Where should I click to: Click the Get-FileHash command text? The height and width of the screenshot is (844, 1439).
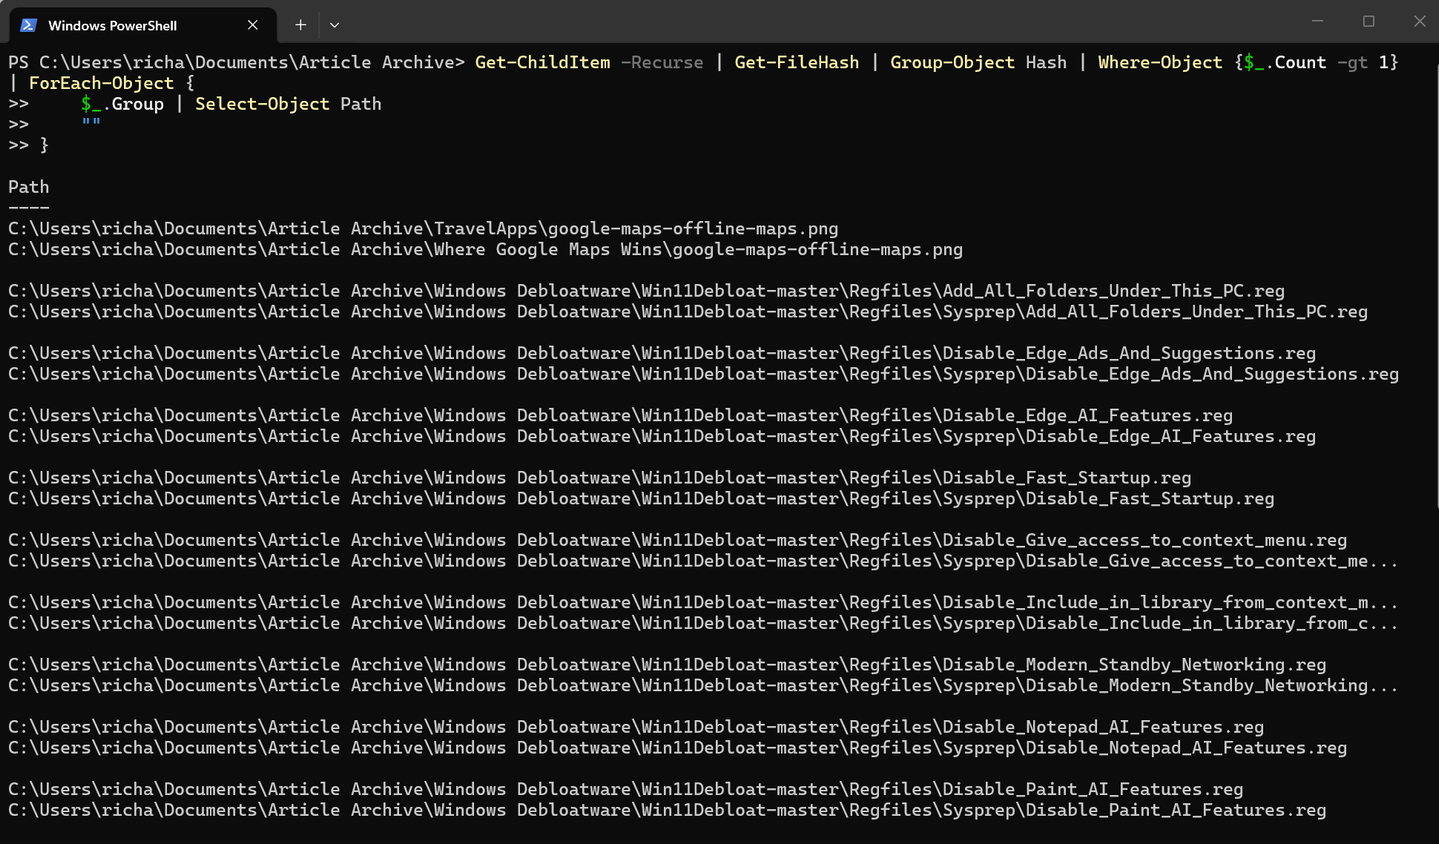[797, 62]
